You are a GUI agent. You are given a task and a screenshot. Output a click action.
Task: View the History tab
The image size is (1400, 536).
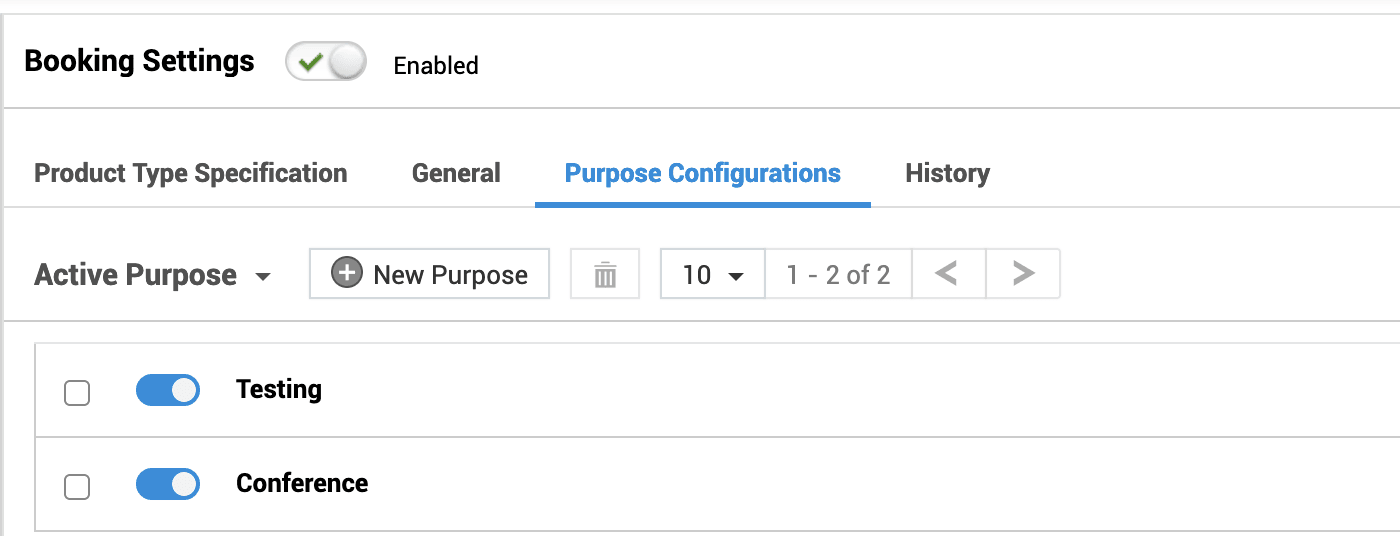(x=947, y=173)
